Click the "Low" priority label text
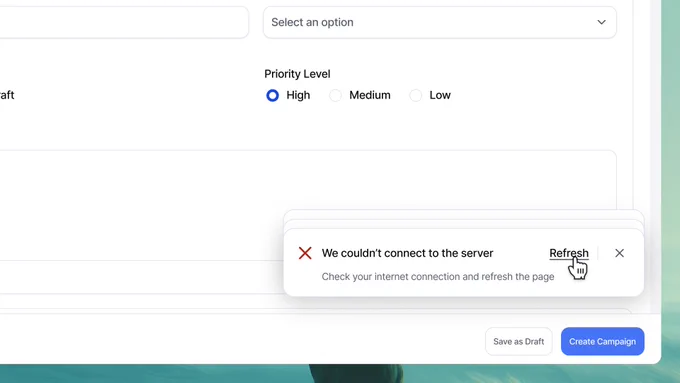 [x=440, y=95]
